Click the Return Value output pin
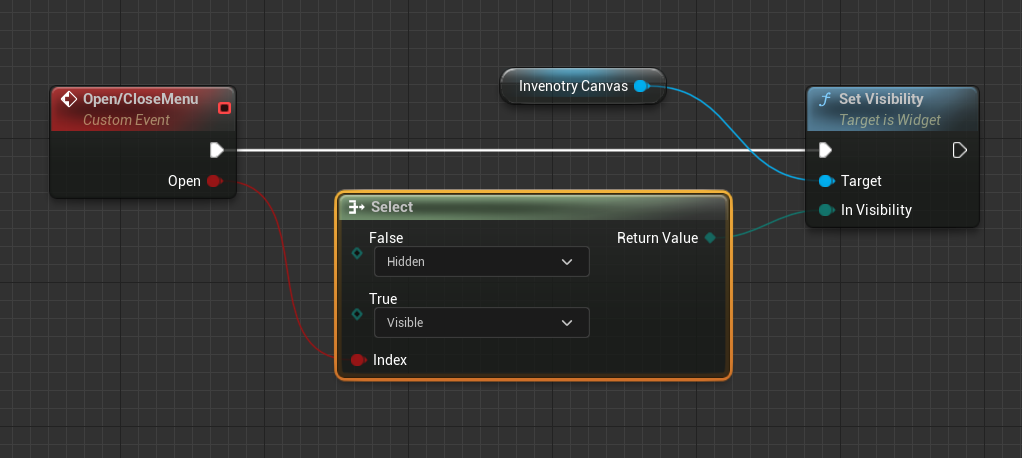The width and height of the screenshot is (1022, 458). pyautogui.click(x=710, y=238)
